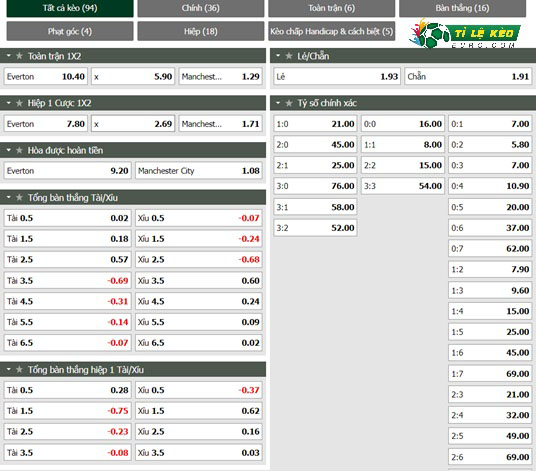Collapse the Lẻ/Chẵn section arrow

[x=278, y=56]
